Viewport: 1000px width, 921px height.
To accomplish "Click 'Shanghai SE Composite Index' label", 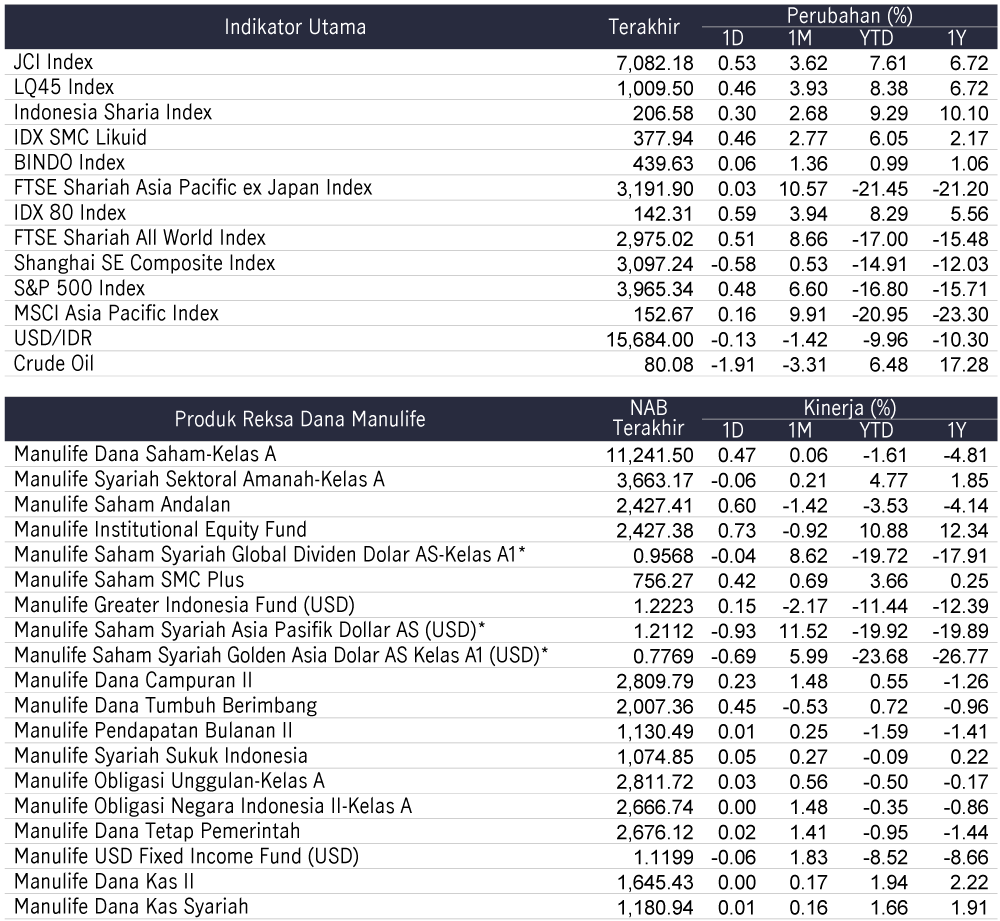I will pyautogui.click(x=145, y=263).
